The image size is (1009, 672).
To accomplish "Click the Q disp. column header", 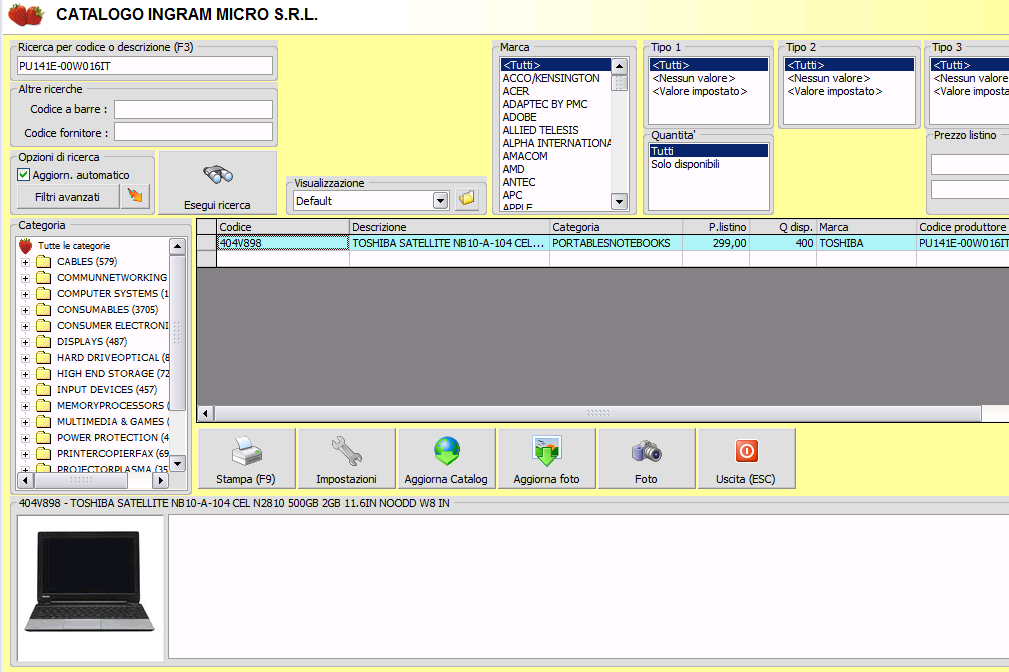I will point(783,227).
